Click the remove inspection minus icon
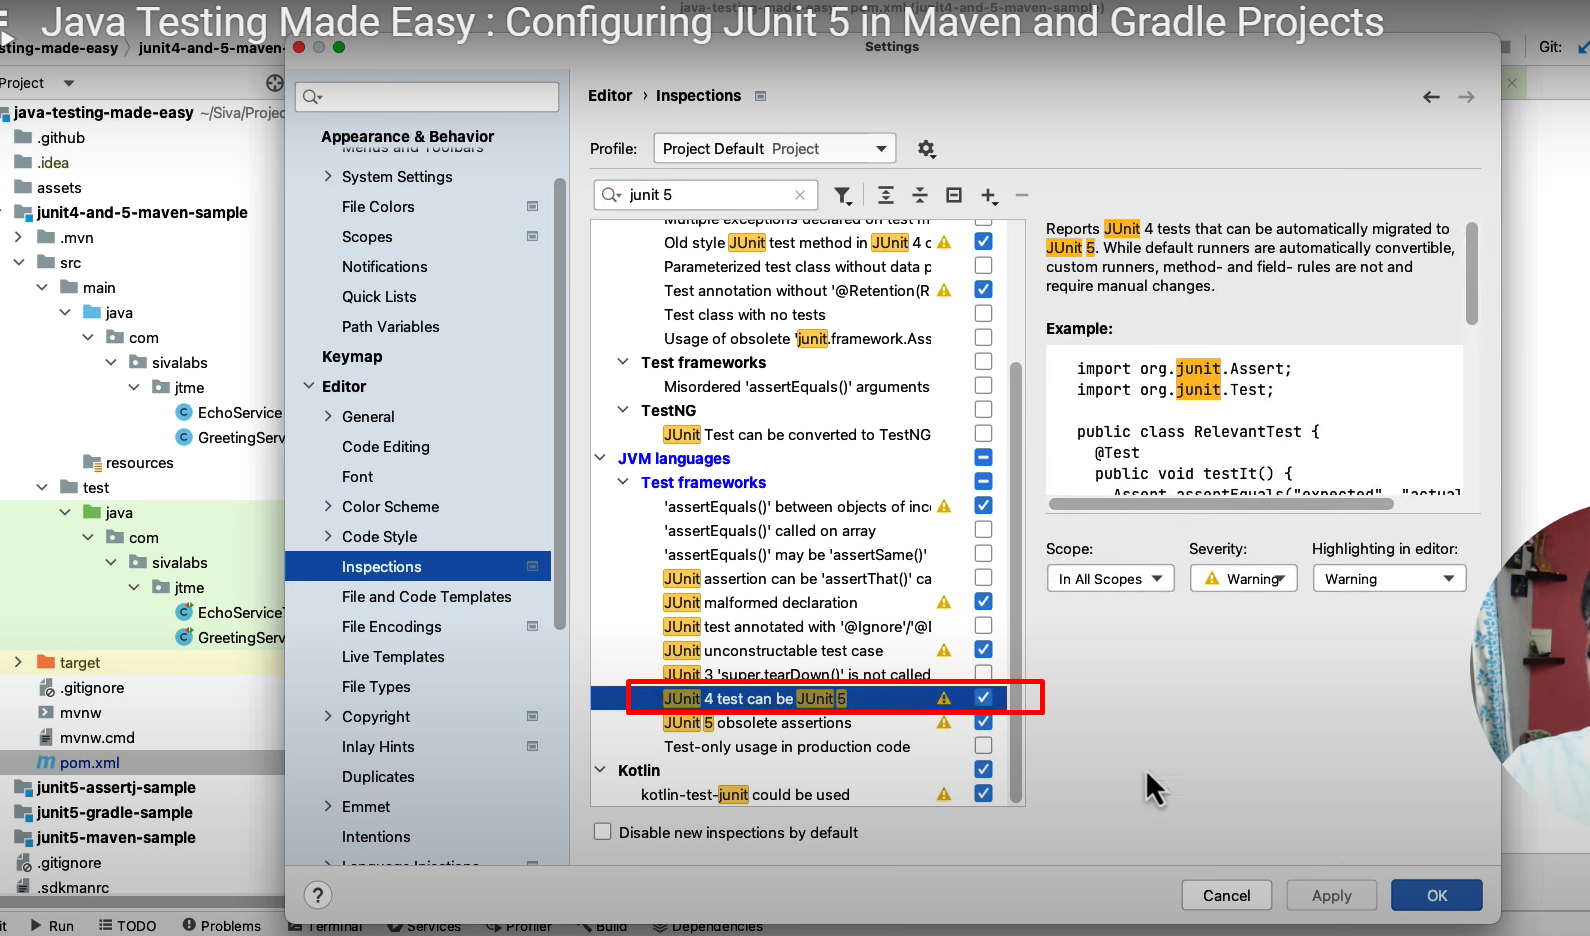This screenshot has width=1590, height=936. click(1022, 195)
